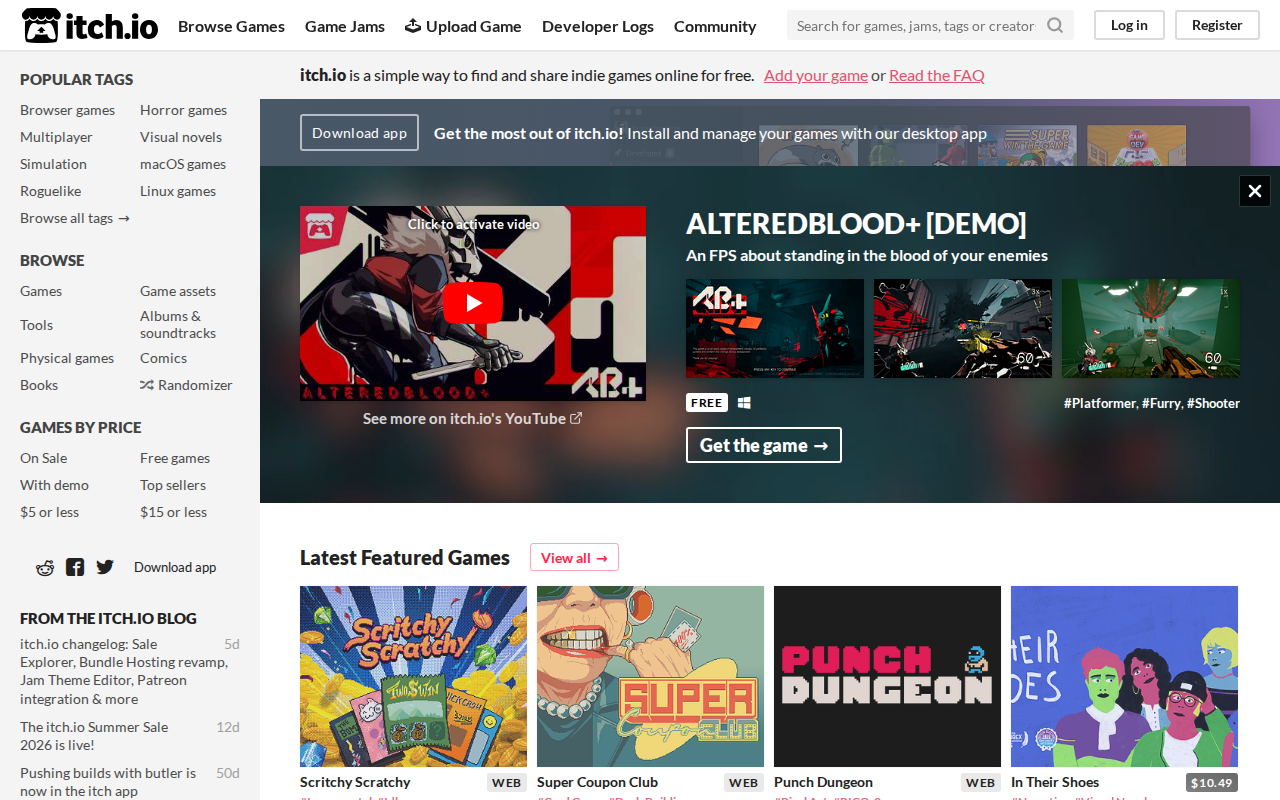This screenshot has width=1280, height=800.
Task: Select Linux games tag
Action: pyautogui.click(x=178, y=191)
